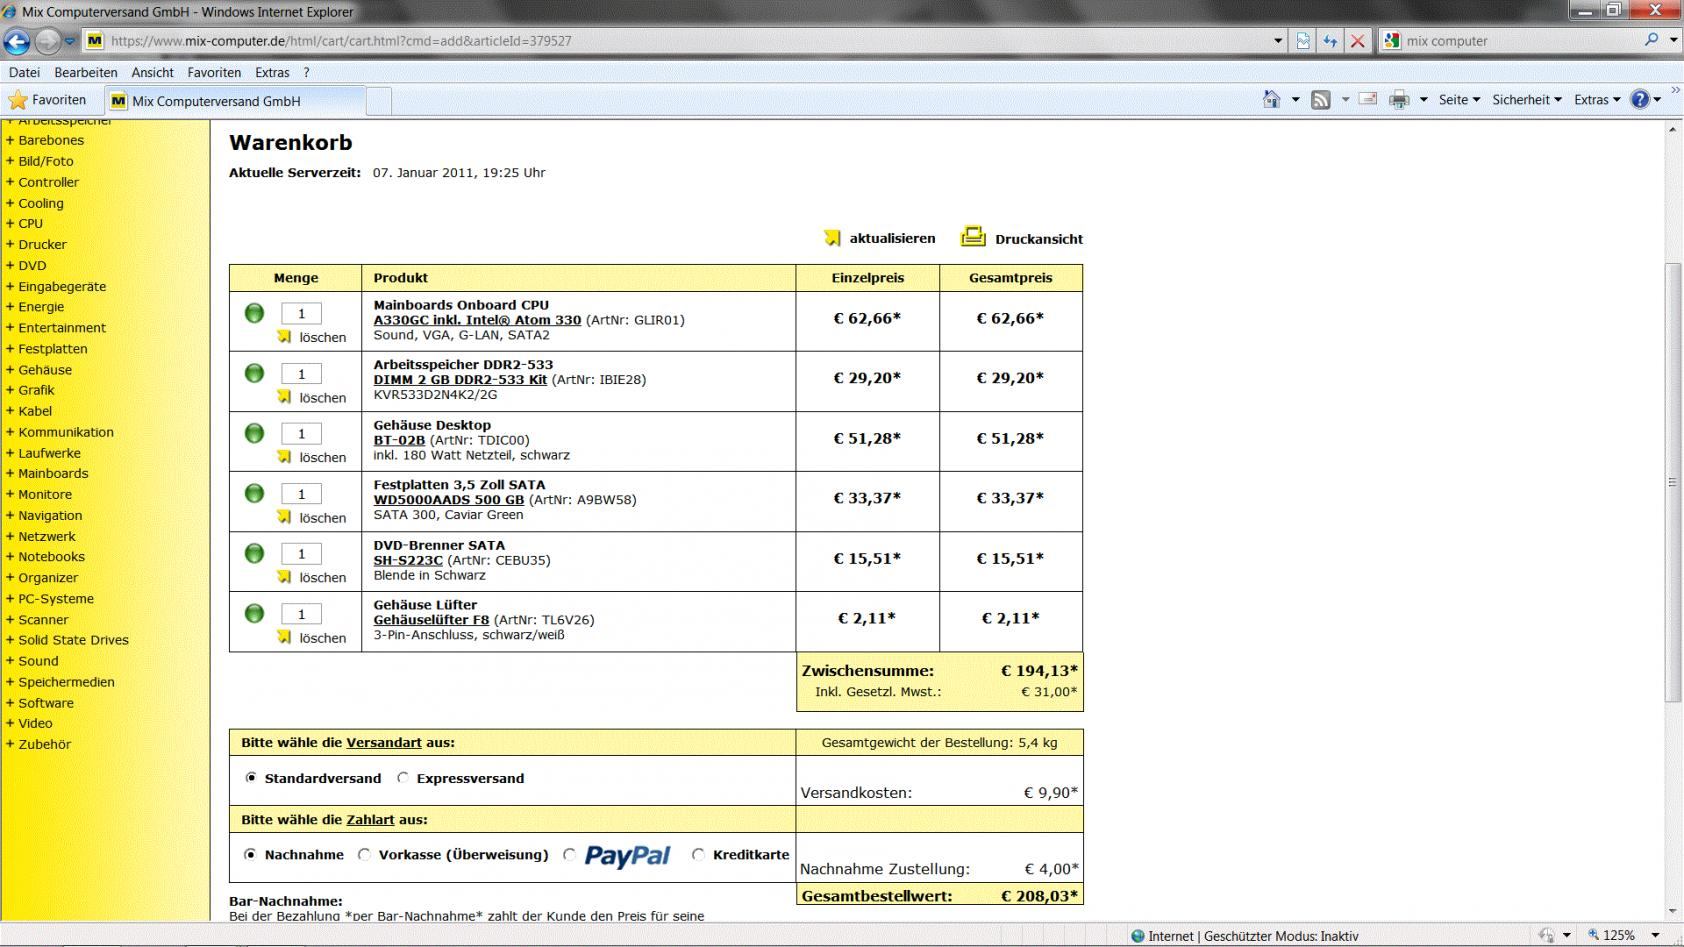
Task: Choose PayPal payment radio button
Action: [570, 854]
